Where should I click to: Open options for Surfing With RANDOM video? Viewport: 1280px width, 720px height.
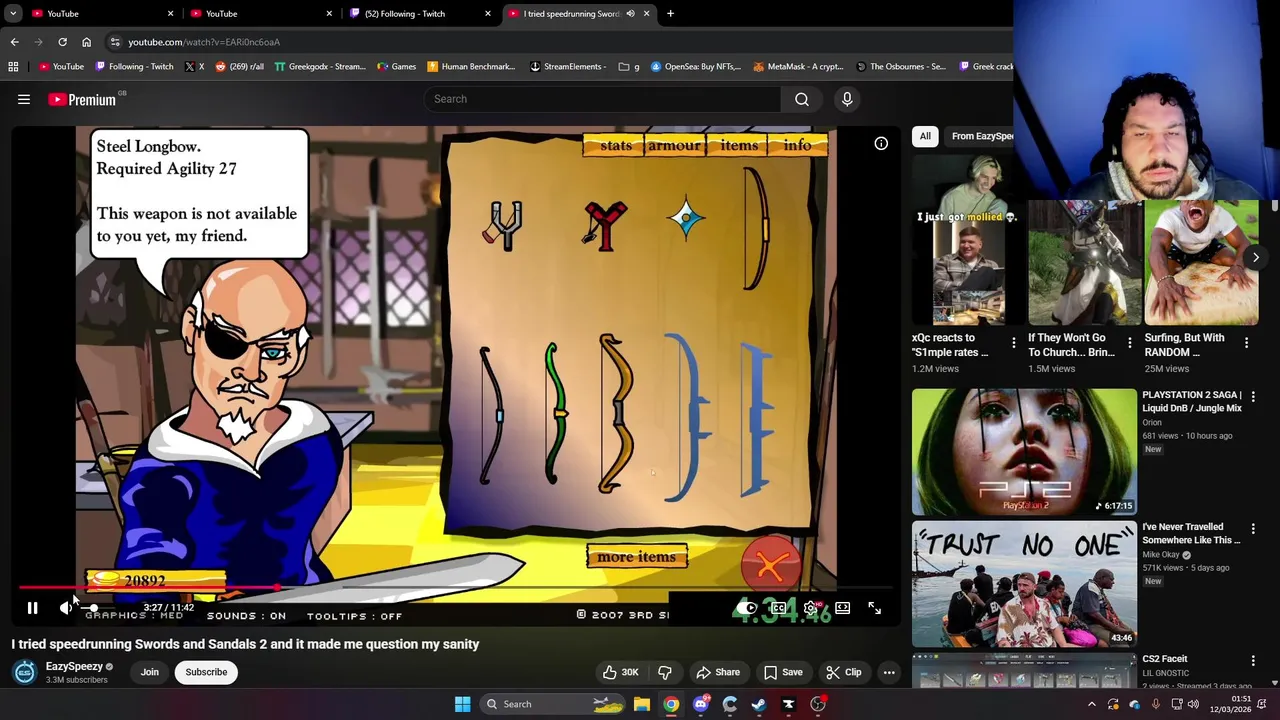coord(1246,344)
